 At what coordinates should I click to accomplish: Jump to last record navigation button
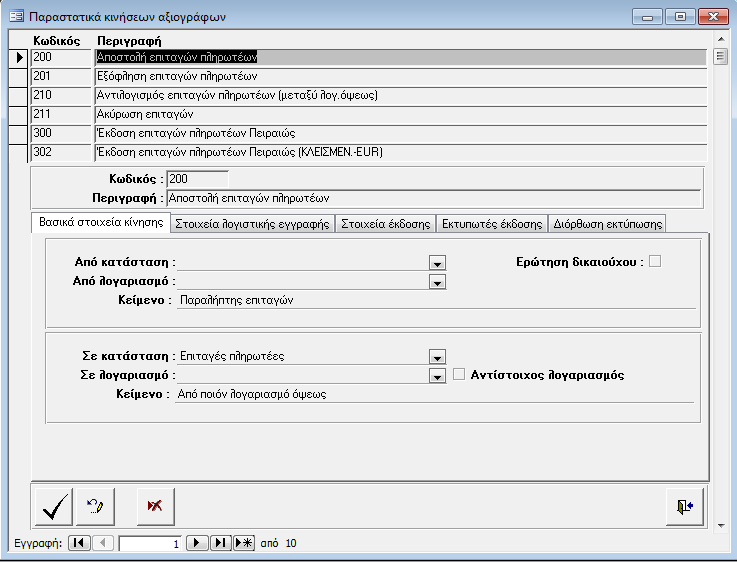tap(221, 543)
